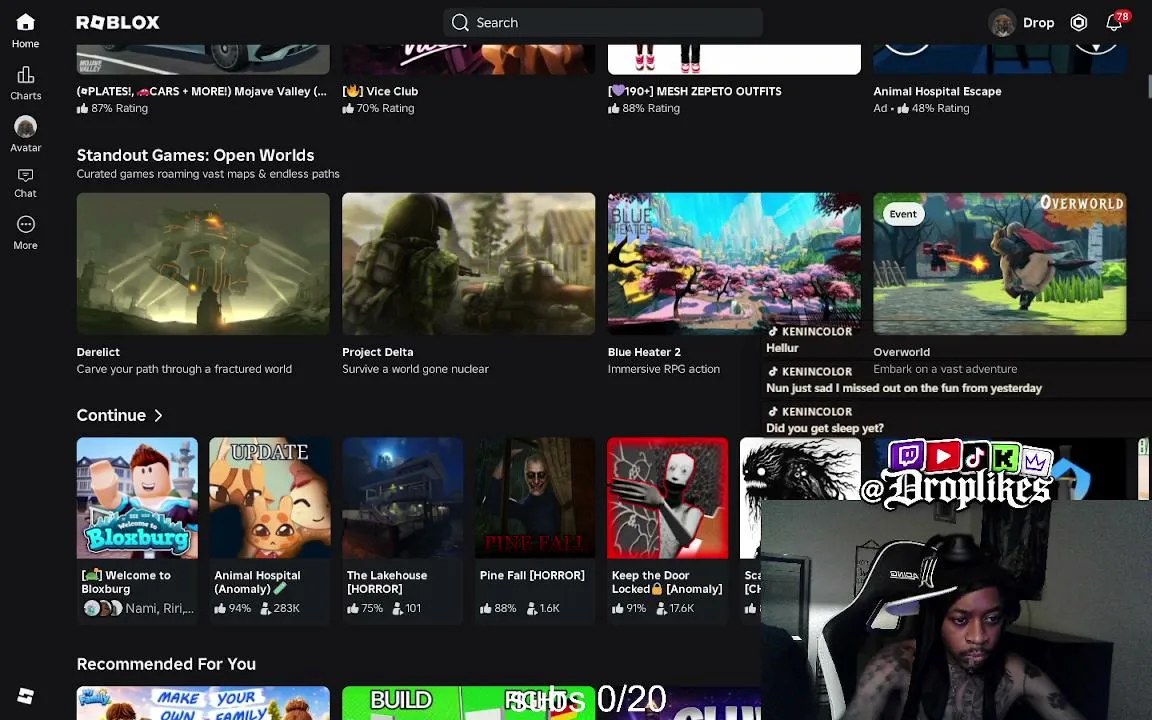Click the Project Delta title text
This screenshot has height=720, width=1152.
(378, 352)
